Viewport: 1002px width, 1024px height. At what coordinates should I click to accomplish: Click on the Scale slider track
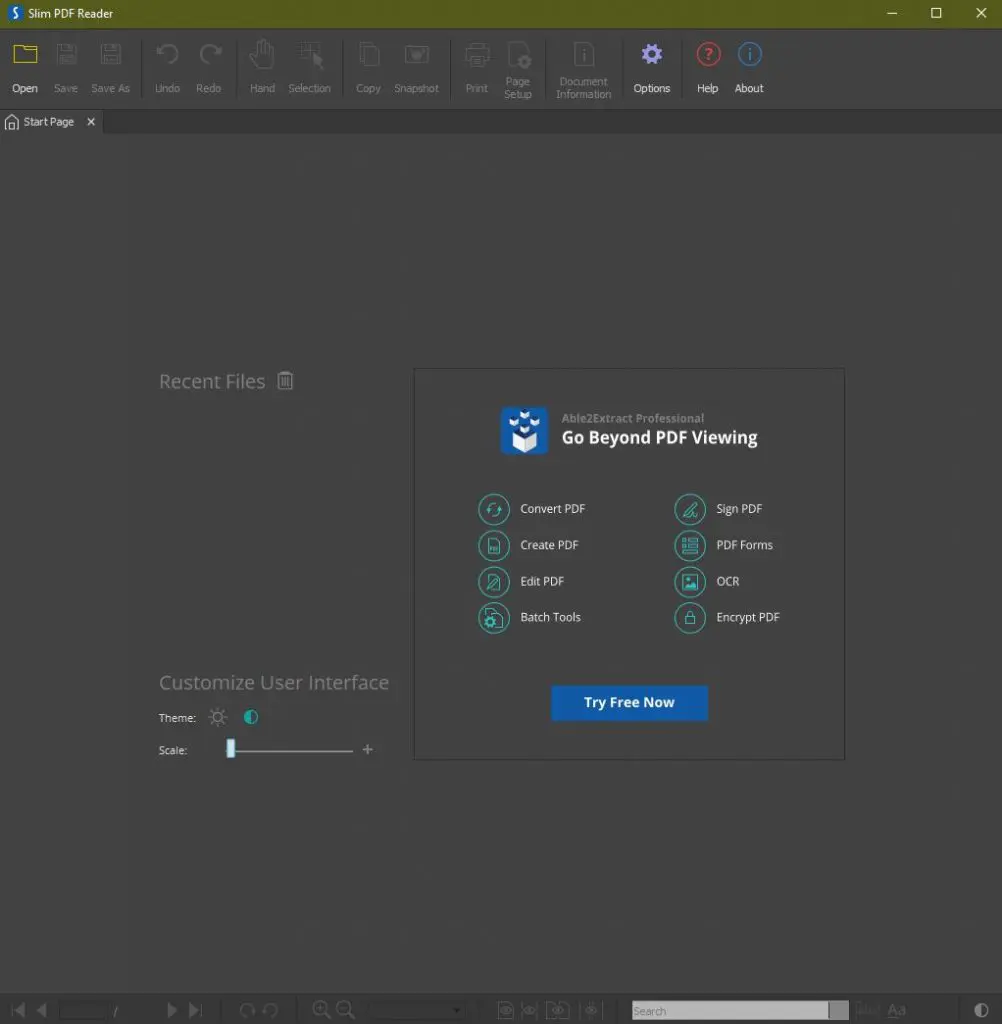pyautogui.click(x=290, y=750)
